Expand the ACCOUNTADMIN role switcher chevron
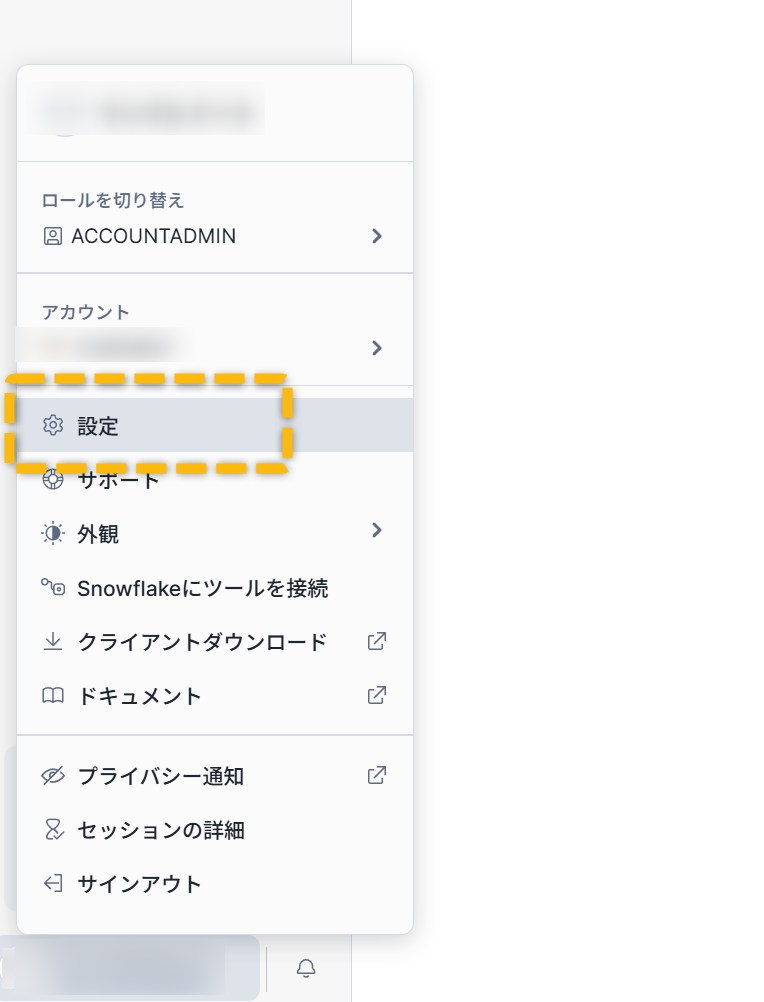 pos(377,236)
